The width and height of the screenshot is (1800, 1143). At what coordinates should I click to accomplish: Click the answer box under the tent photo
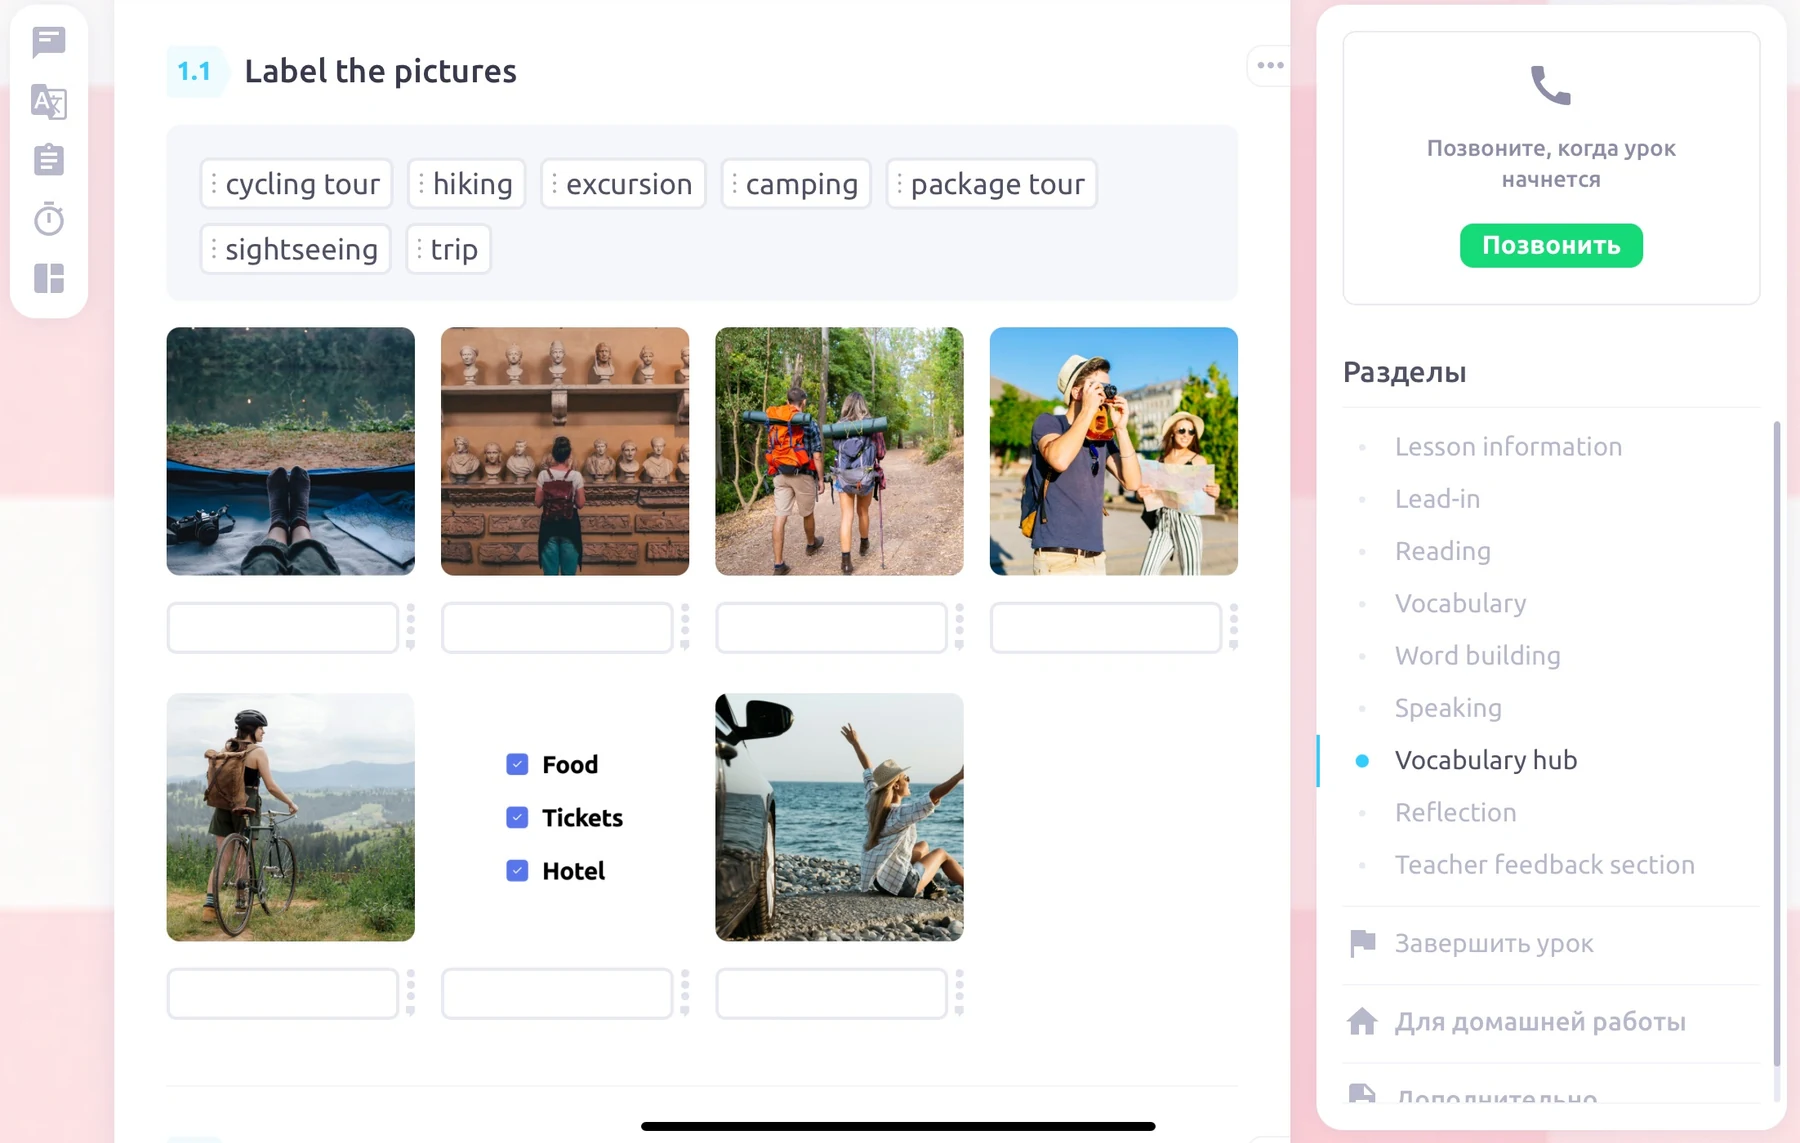[283, 627]
